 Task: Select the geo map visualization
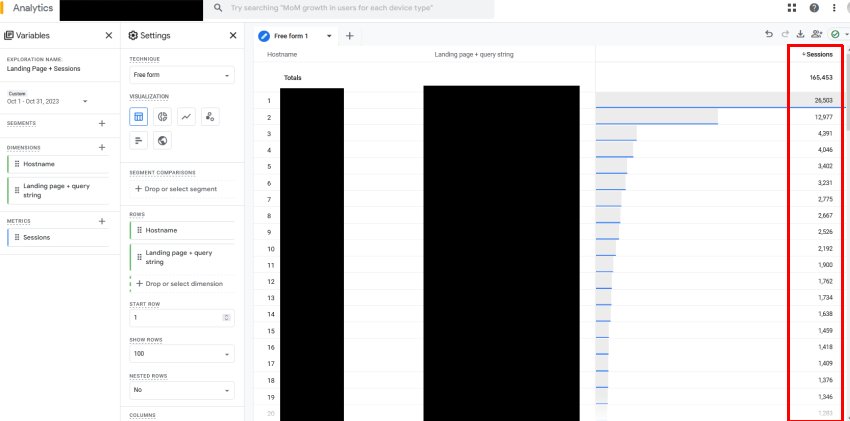pos(162,141)
